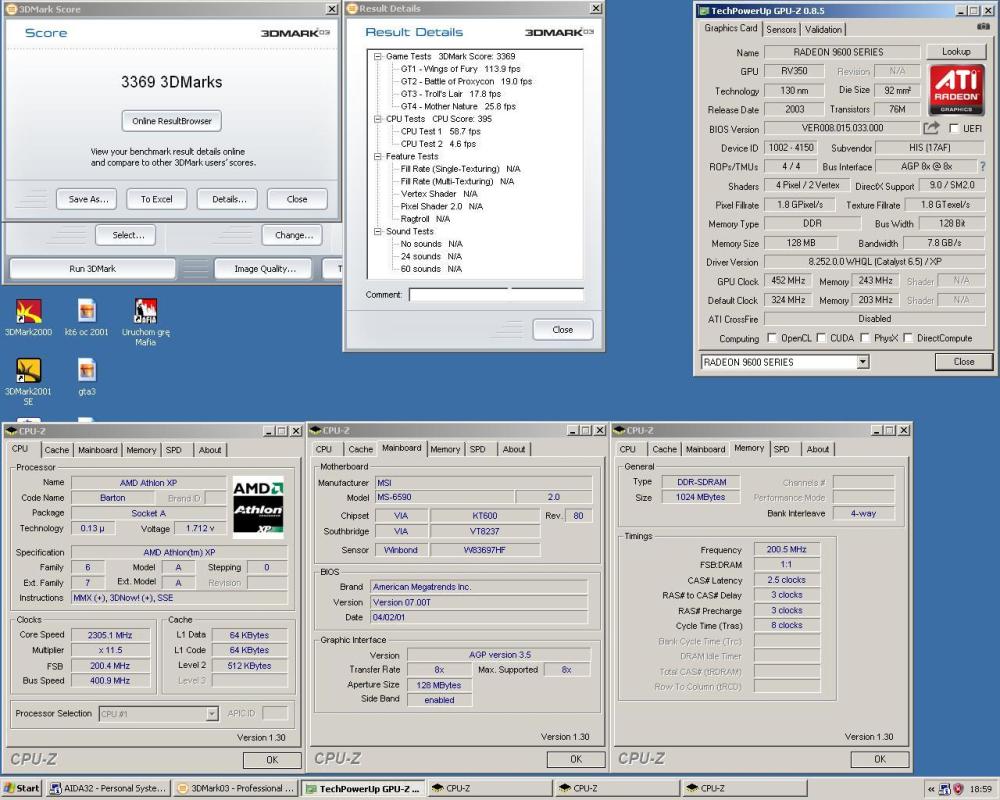Switch to the Sensors tab in GPU-Z
This screenshot has width=1000, height=800.
(782, 29)
